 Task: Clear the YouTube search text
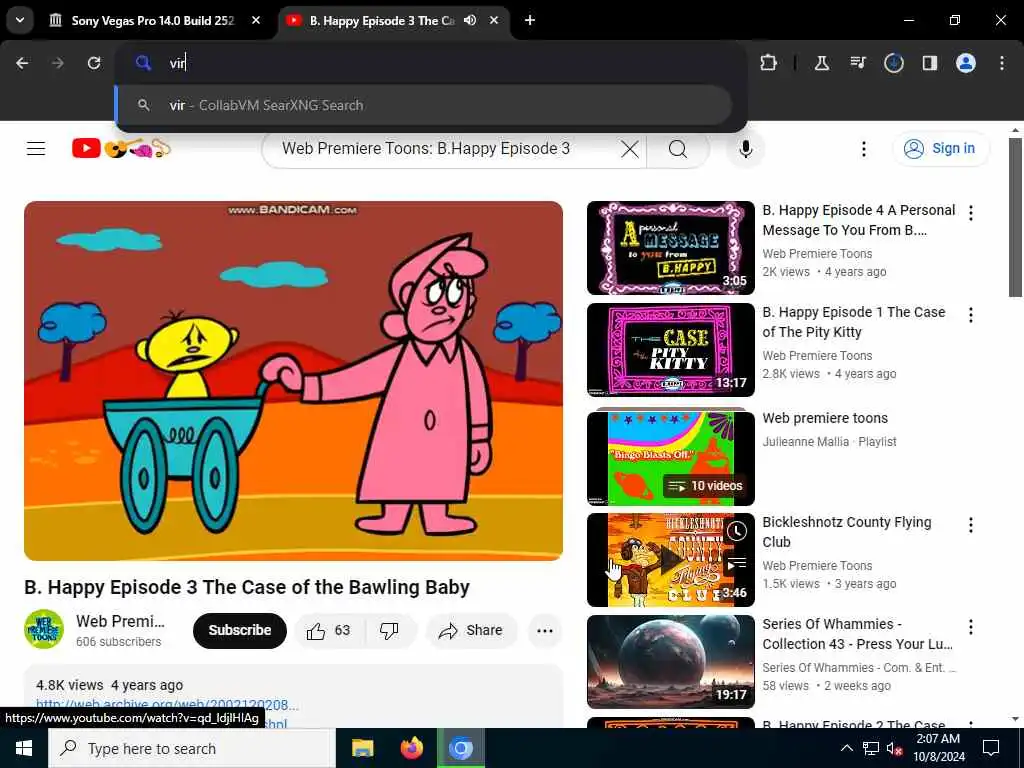[x=630, y=149]
